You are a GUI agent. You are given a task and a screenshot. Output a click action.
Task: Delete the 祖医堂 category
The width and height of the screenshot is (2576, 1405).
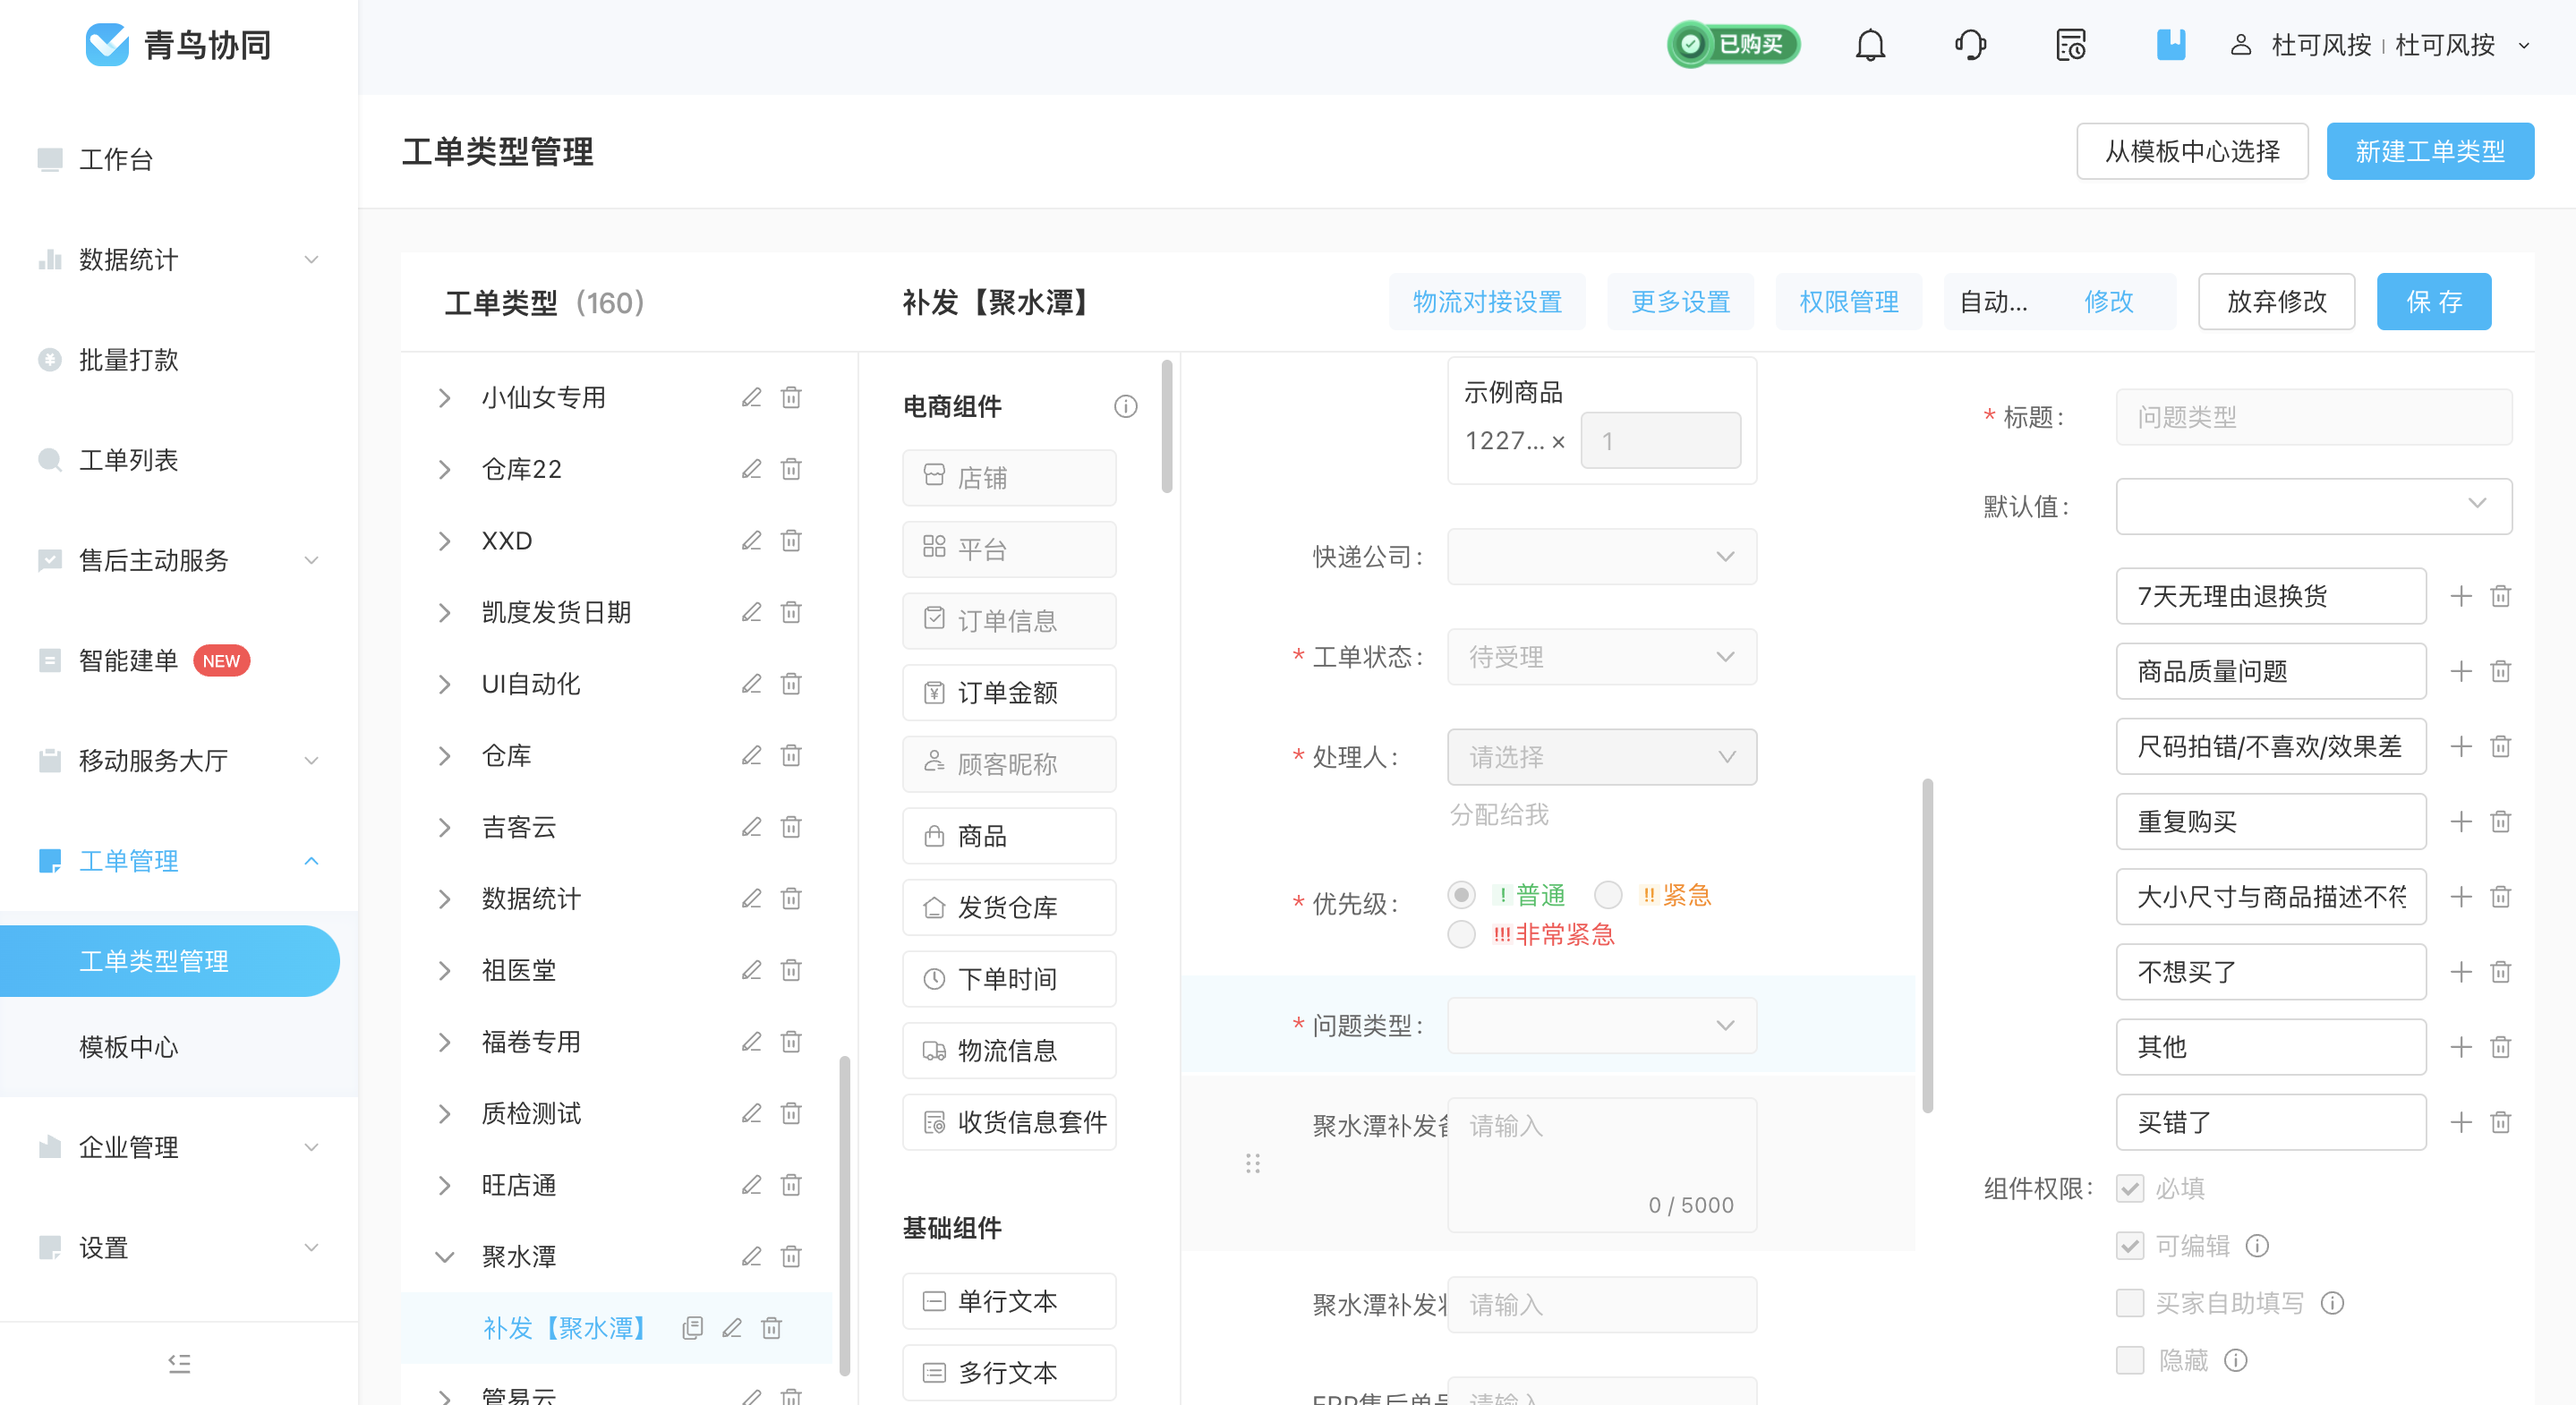coord(791,970)
